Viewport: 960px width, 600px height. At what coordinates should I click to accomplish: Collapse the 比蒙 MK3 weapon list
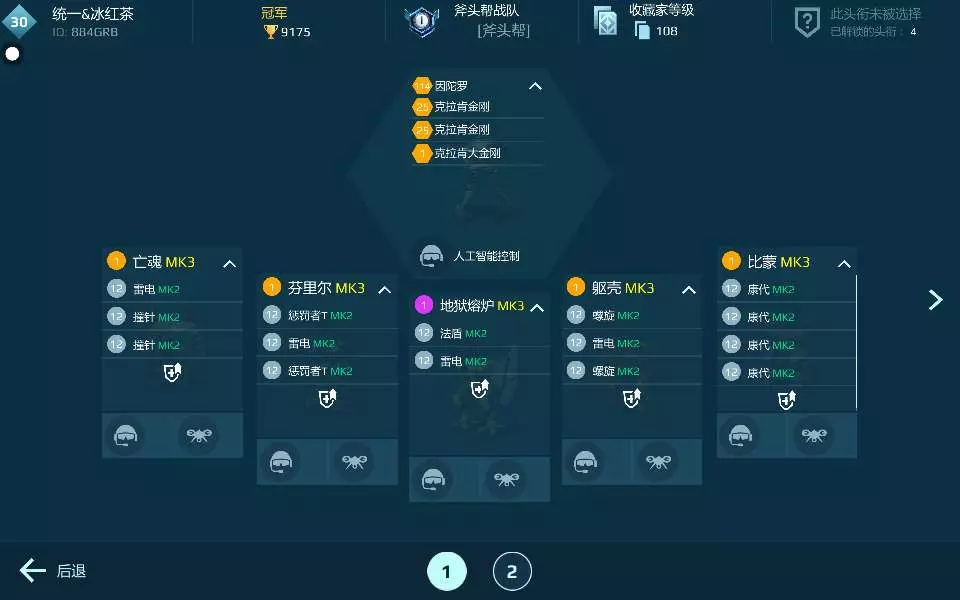coord(843,263)
